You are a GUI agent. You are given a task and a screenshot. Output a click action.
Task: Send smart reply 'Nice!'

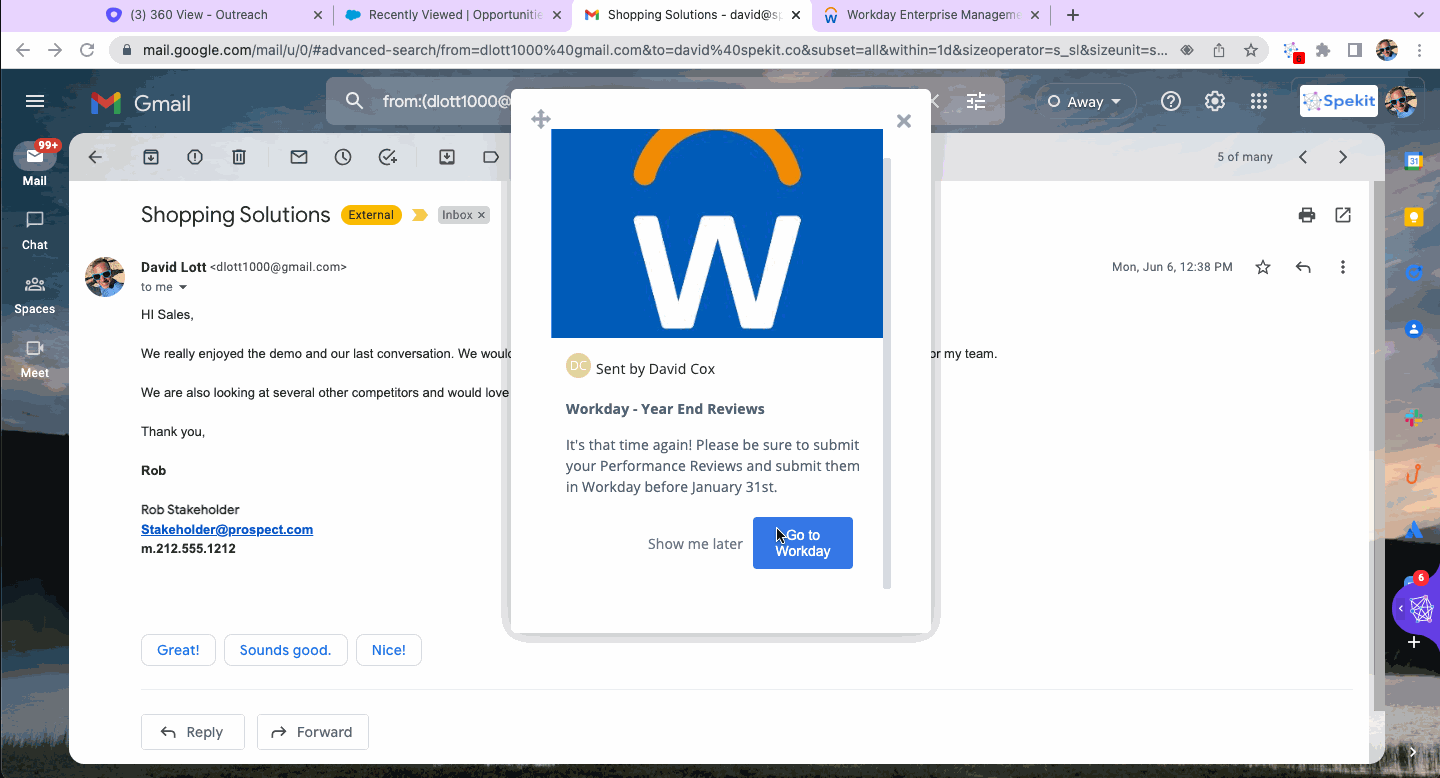(389, 650)
